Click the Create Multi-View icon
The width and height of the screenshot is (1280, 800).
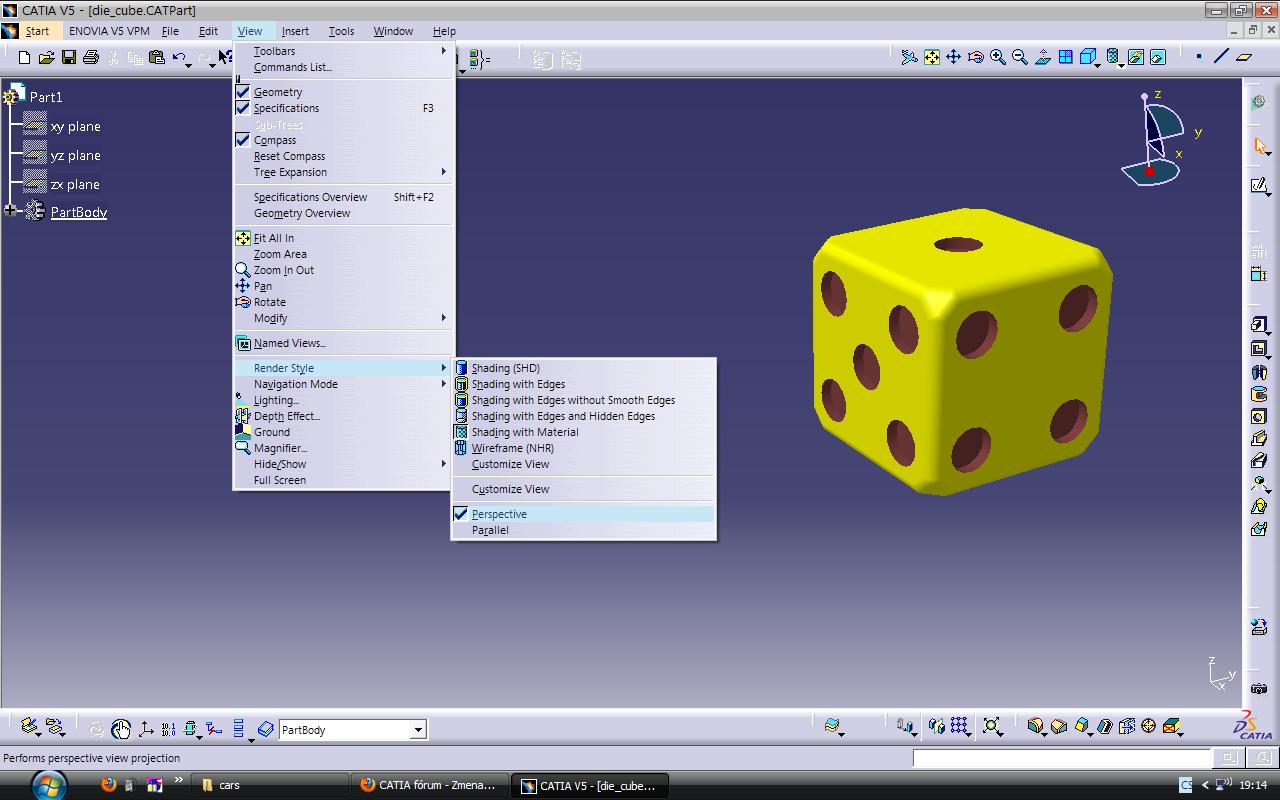coord(1066,57)
